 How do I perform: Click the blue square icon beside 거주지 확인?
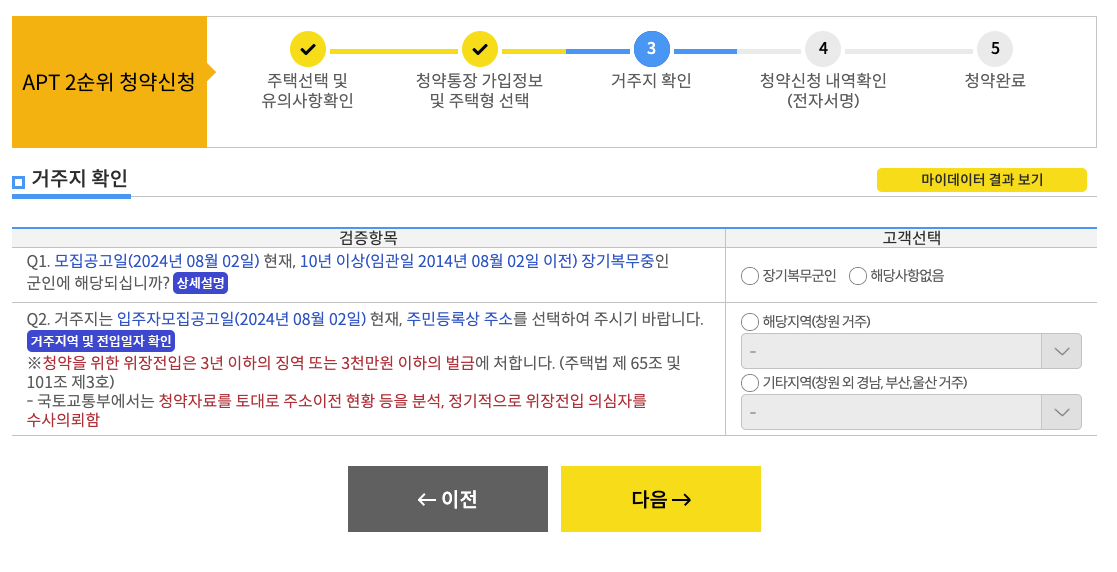coord(19,182)
